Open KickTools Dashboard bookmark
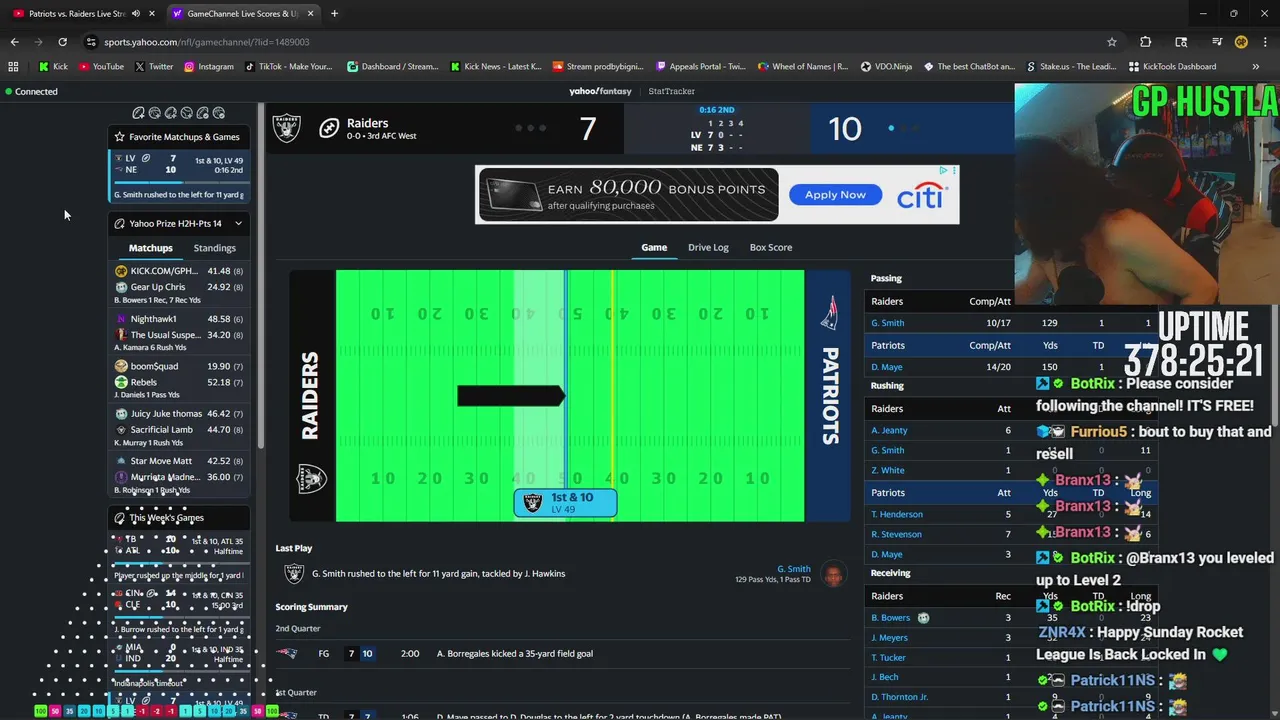 (1172, 66)
